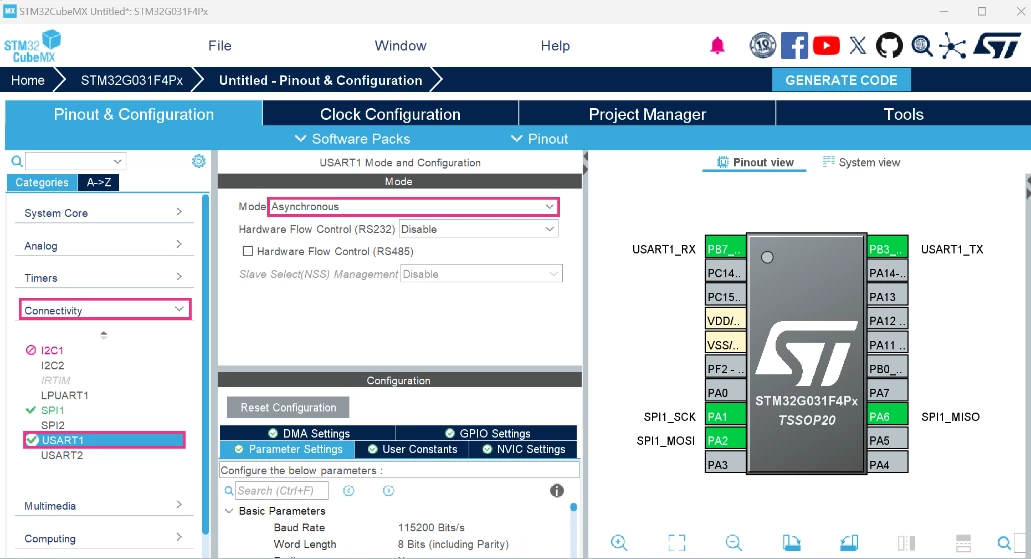This screenshot has width=1031, height=559.
Task: Select LPUART1 in the Connectivity list
Action: [64, 395]
